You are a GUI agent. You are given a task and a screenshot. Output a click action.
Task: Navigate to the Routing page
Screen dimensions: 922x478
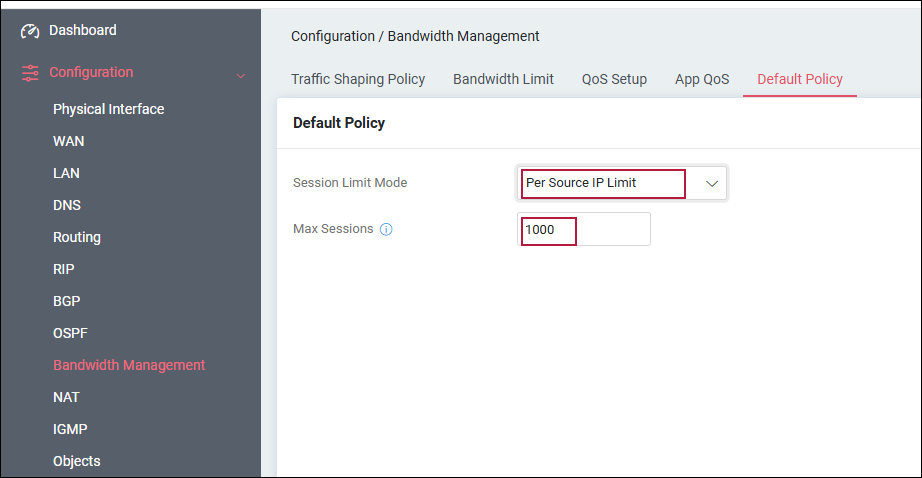tap(77, 238)
